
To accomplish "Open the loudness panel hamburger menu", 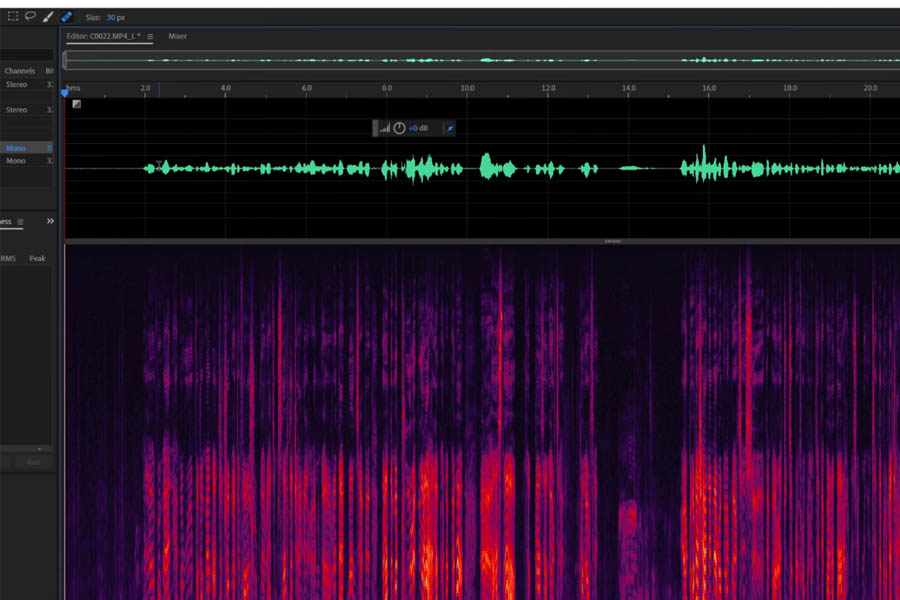I will (x=20, y=221).
